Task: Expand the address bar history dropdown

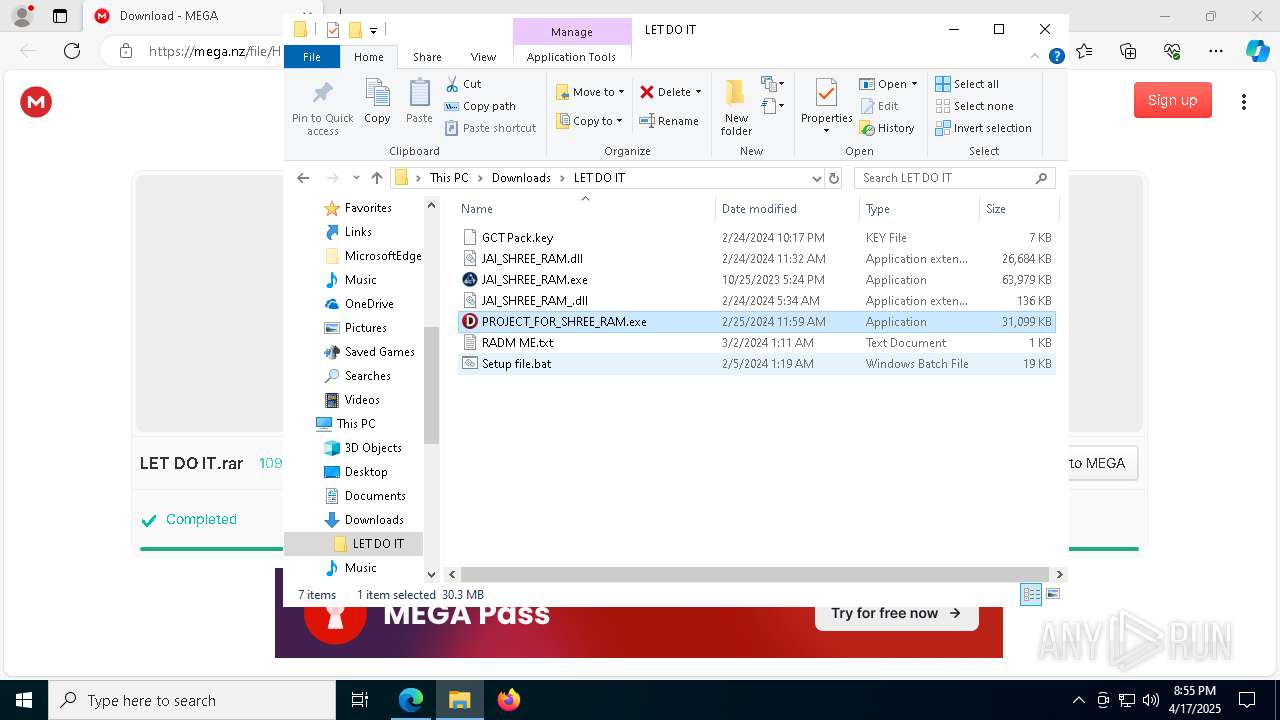Action: point(816,178)
